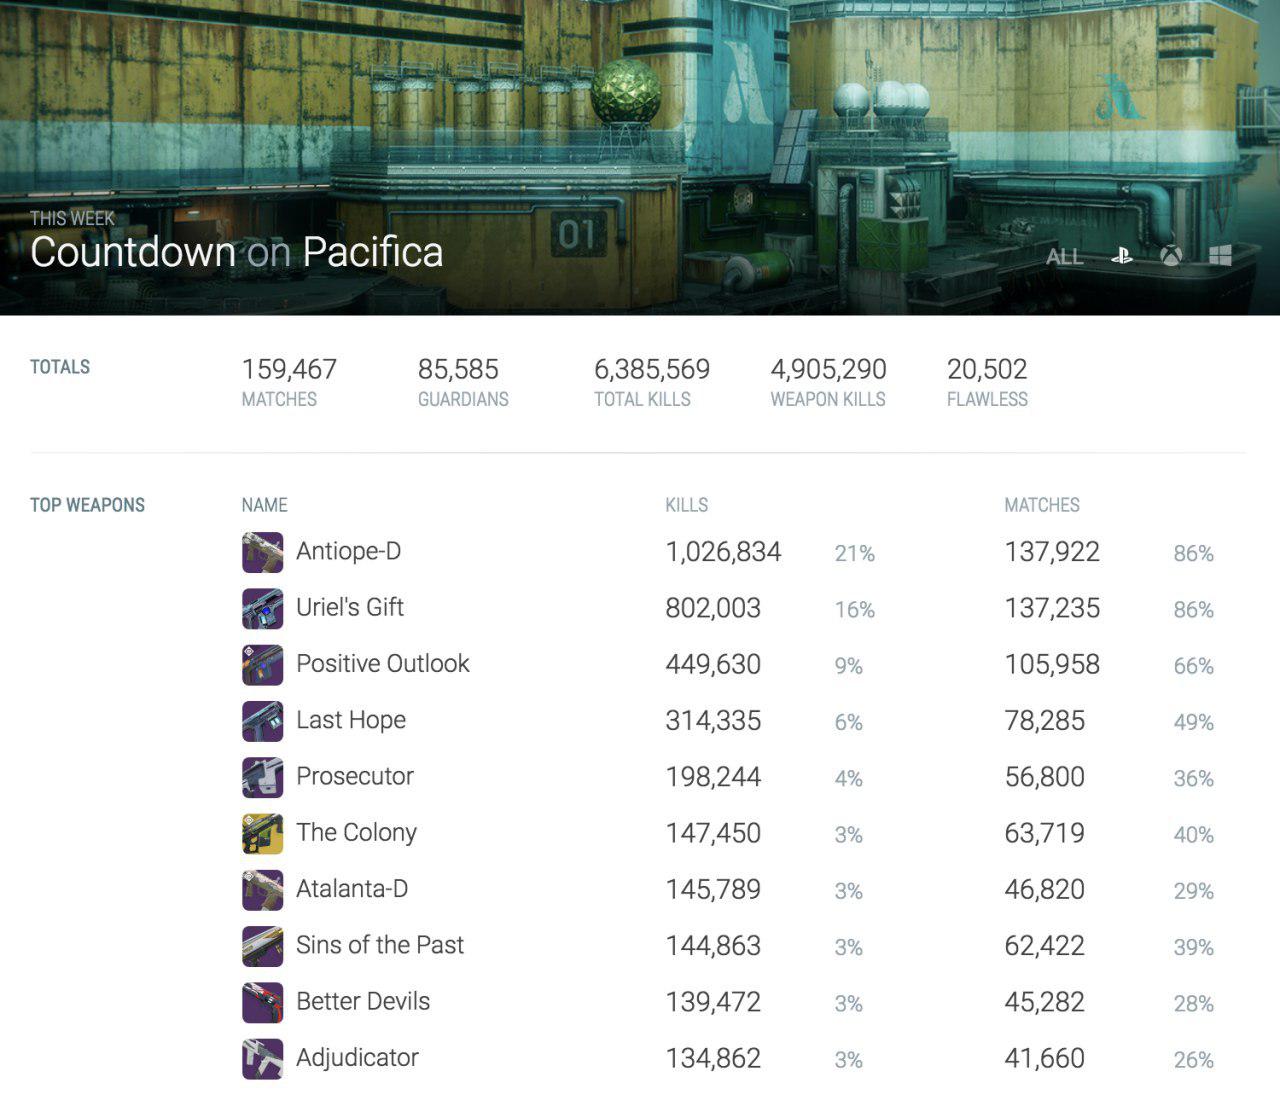
Task: Click the Adjudicator weapon name
Action: click(357, 1058)
